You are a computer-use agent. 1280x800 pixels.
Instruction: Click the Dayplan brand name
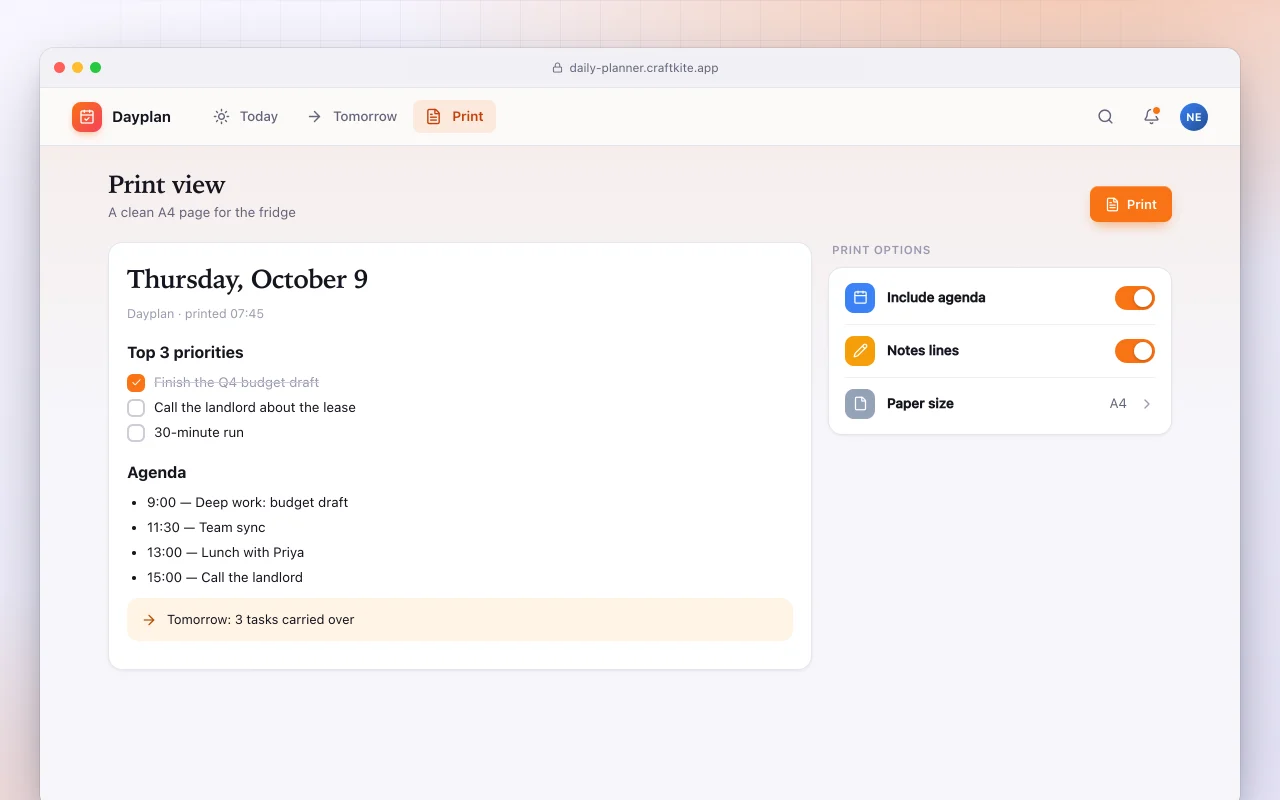coord(141,117)
